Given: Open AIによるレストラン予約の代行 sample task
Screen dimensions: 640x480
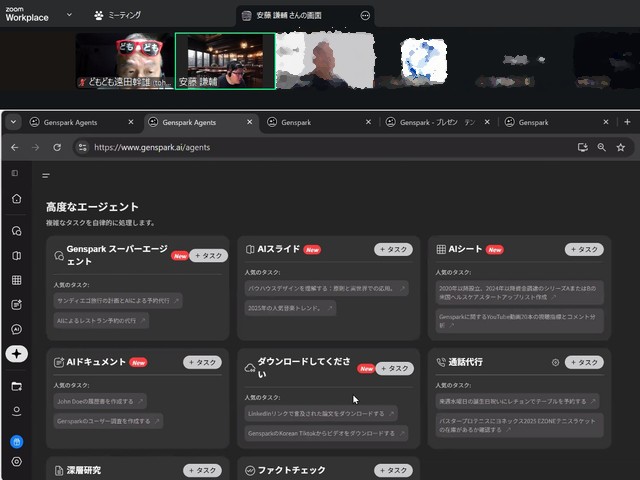Looking at the screenshot, I should pos(101,321).
